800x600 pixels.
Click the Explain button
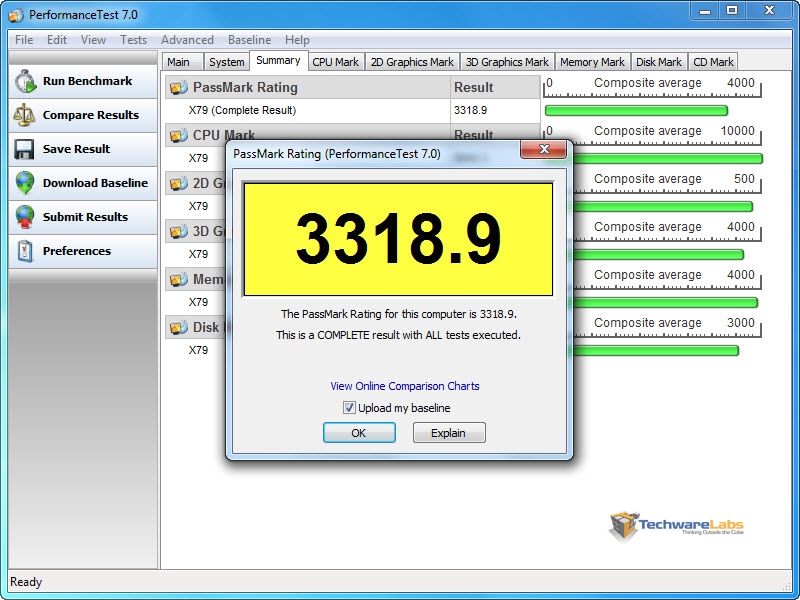tap(449, 433)
